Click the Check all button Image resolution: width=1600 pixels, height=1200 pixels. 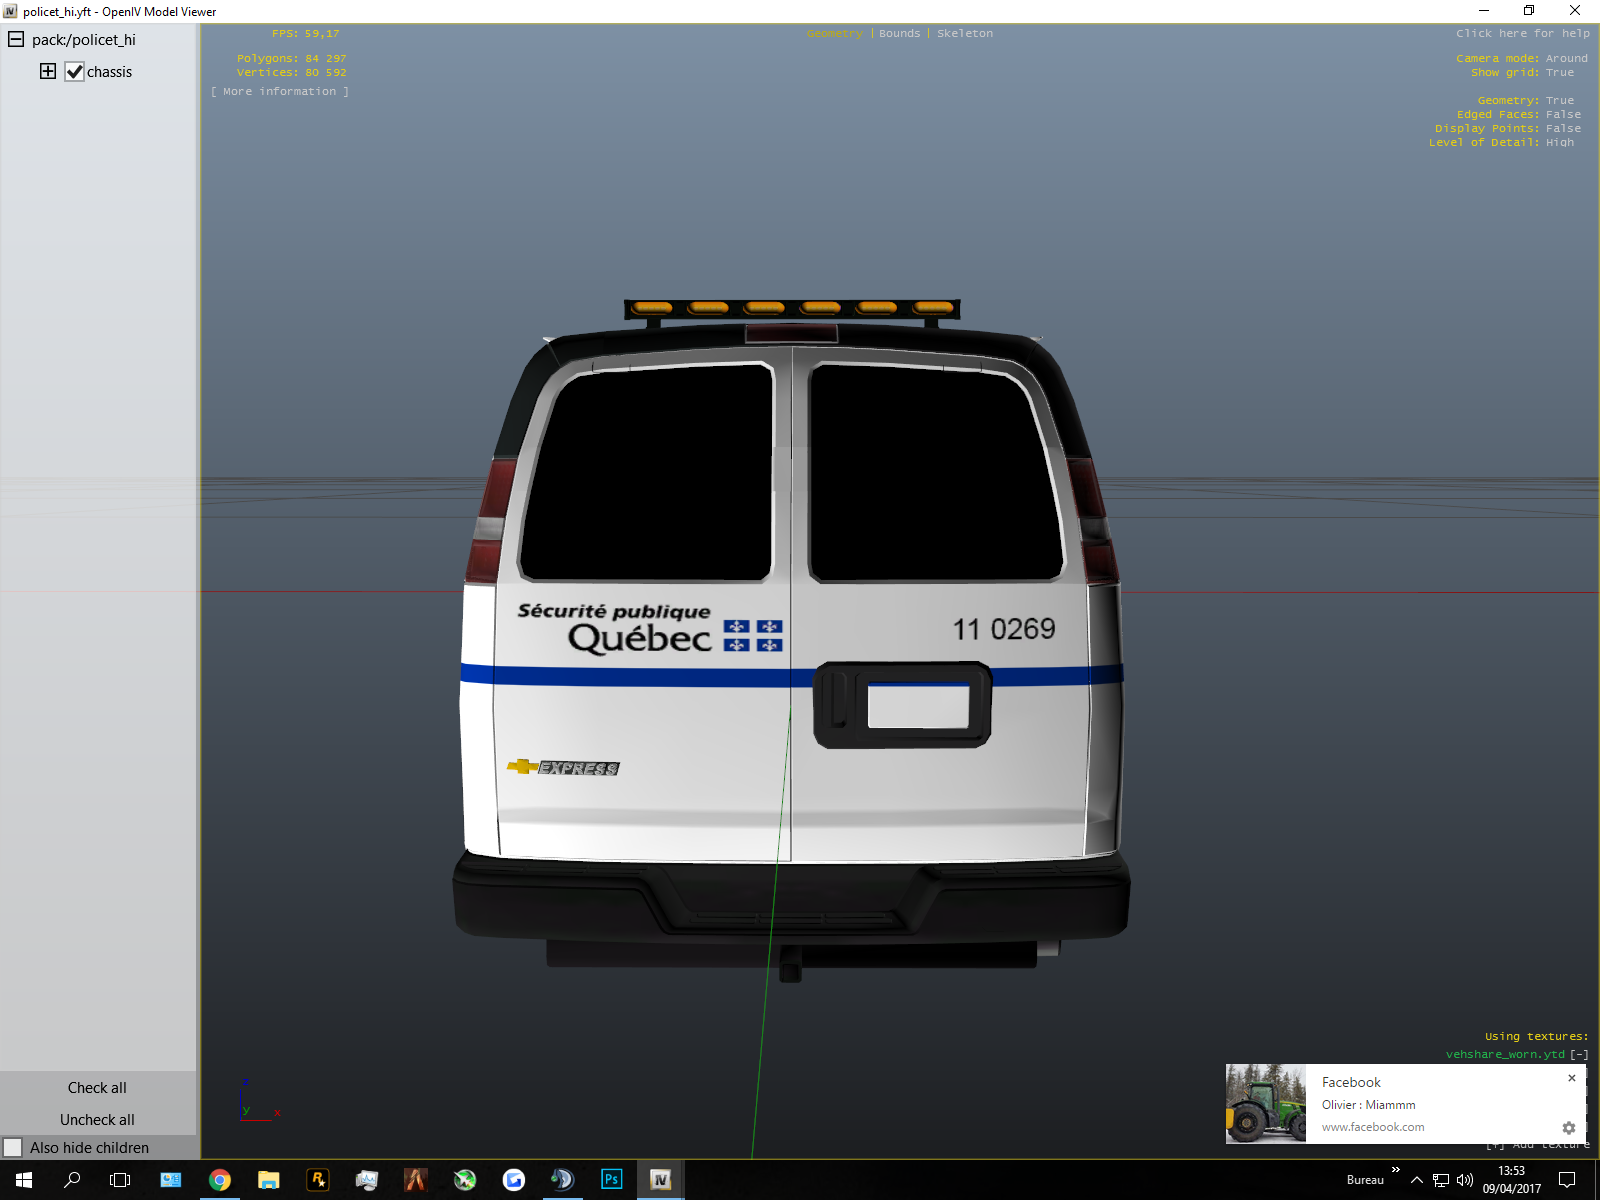coord(97,1088)
